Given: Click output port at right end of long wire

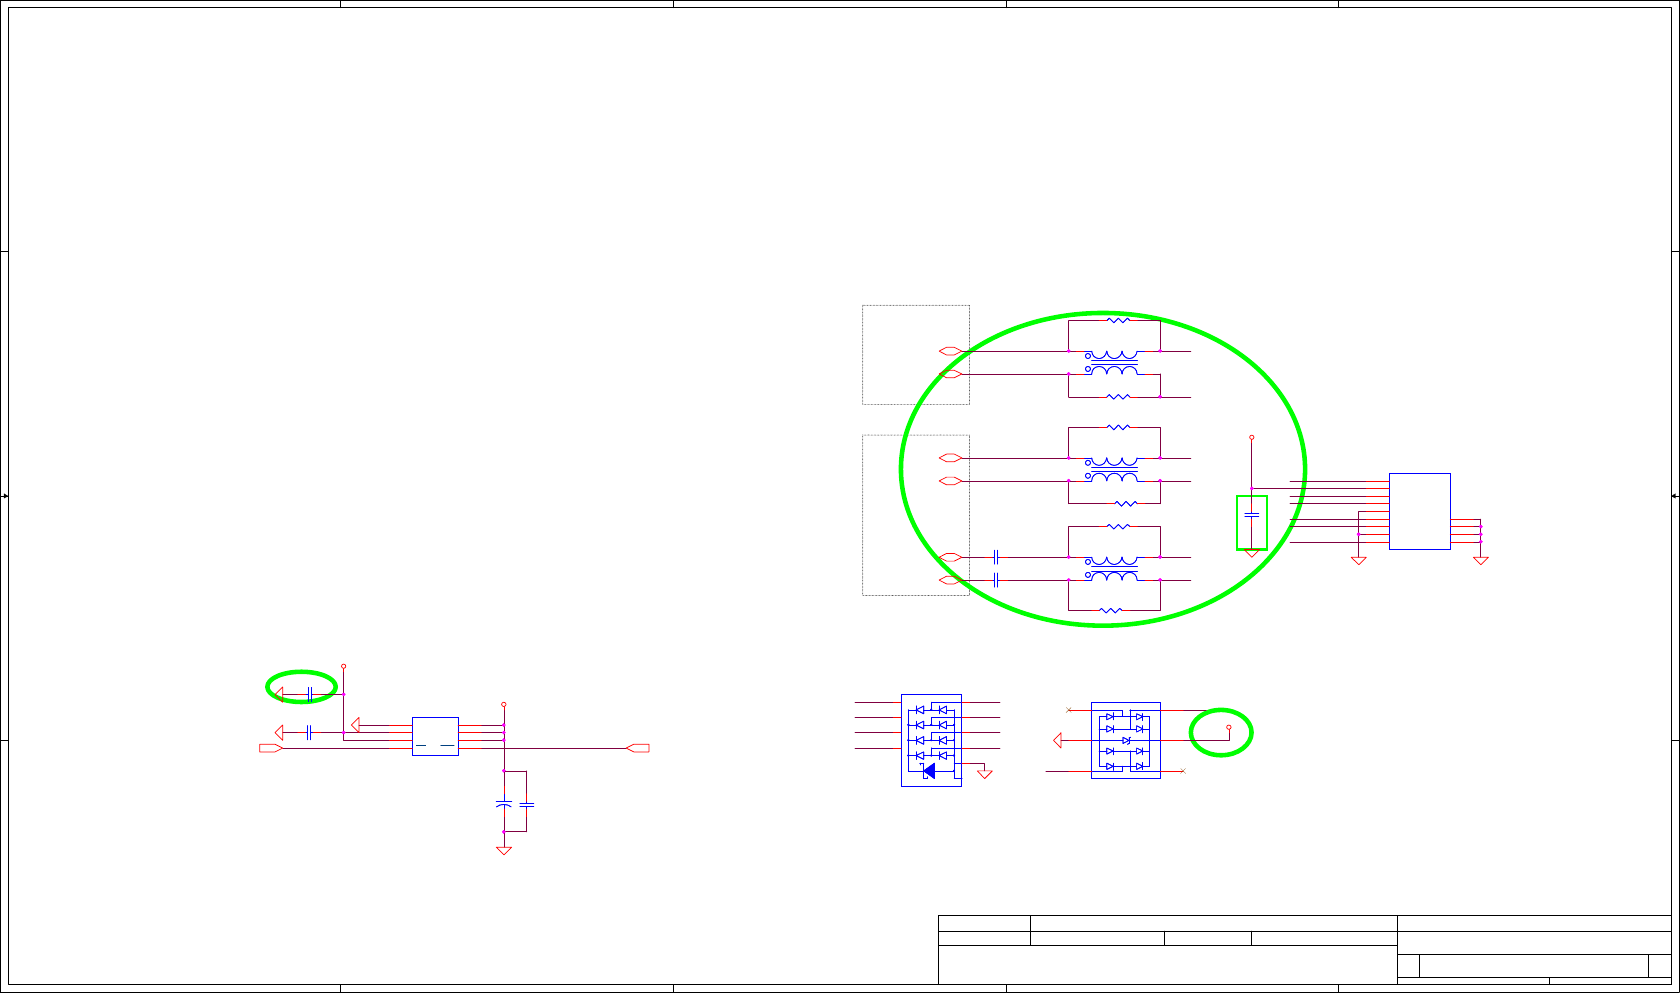Looking at the screenshot, I should (638, 748).
